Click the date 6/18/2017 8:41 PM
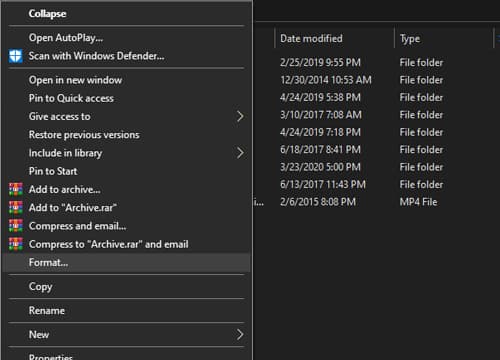 [320, 149]
